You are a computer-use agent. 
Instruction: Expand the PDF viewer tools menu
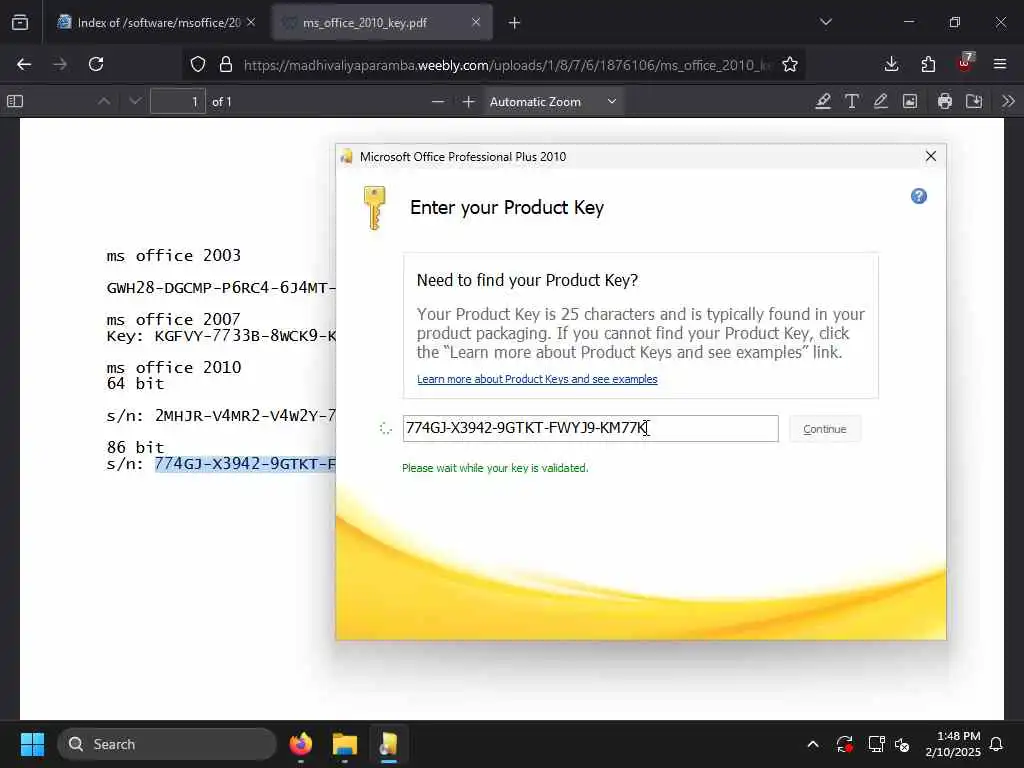point(1008,101)
